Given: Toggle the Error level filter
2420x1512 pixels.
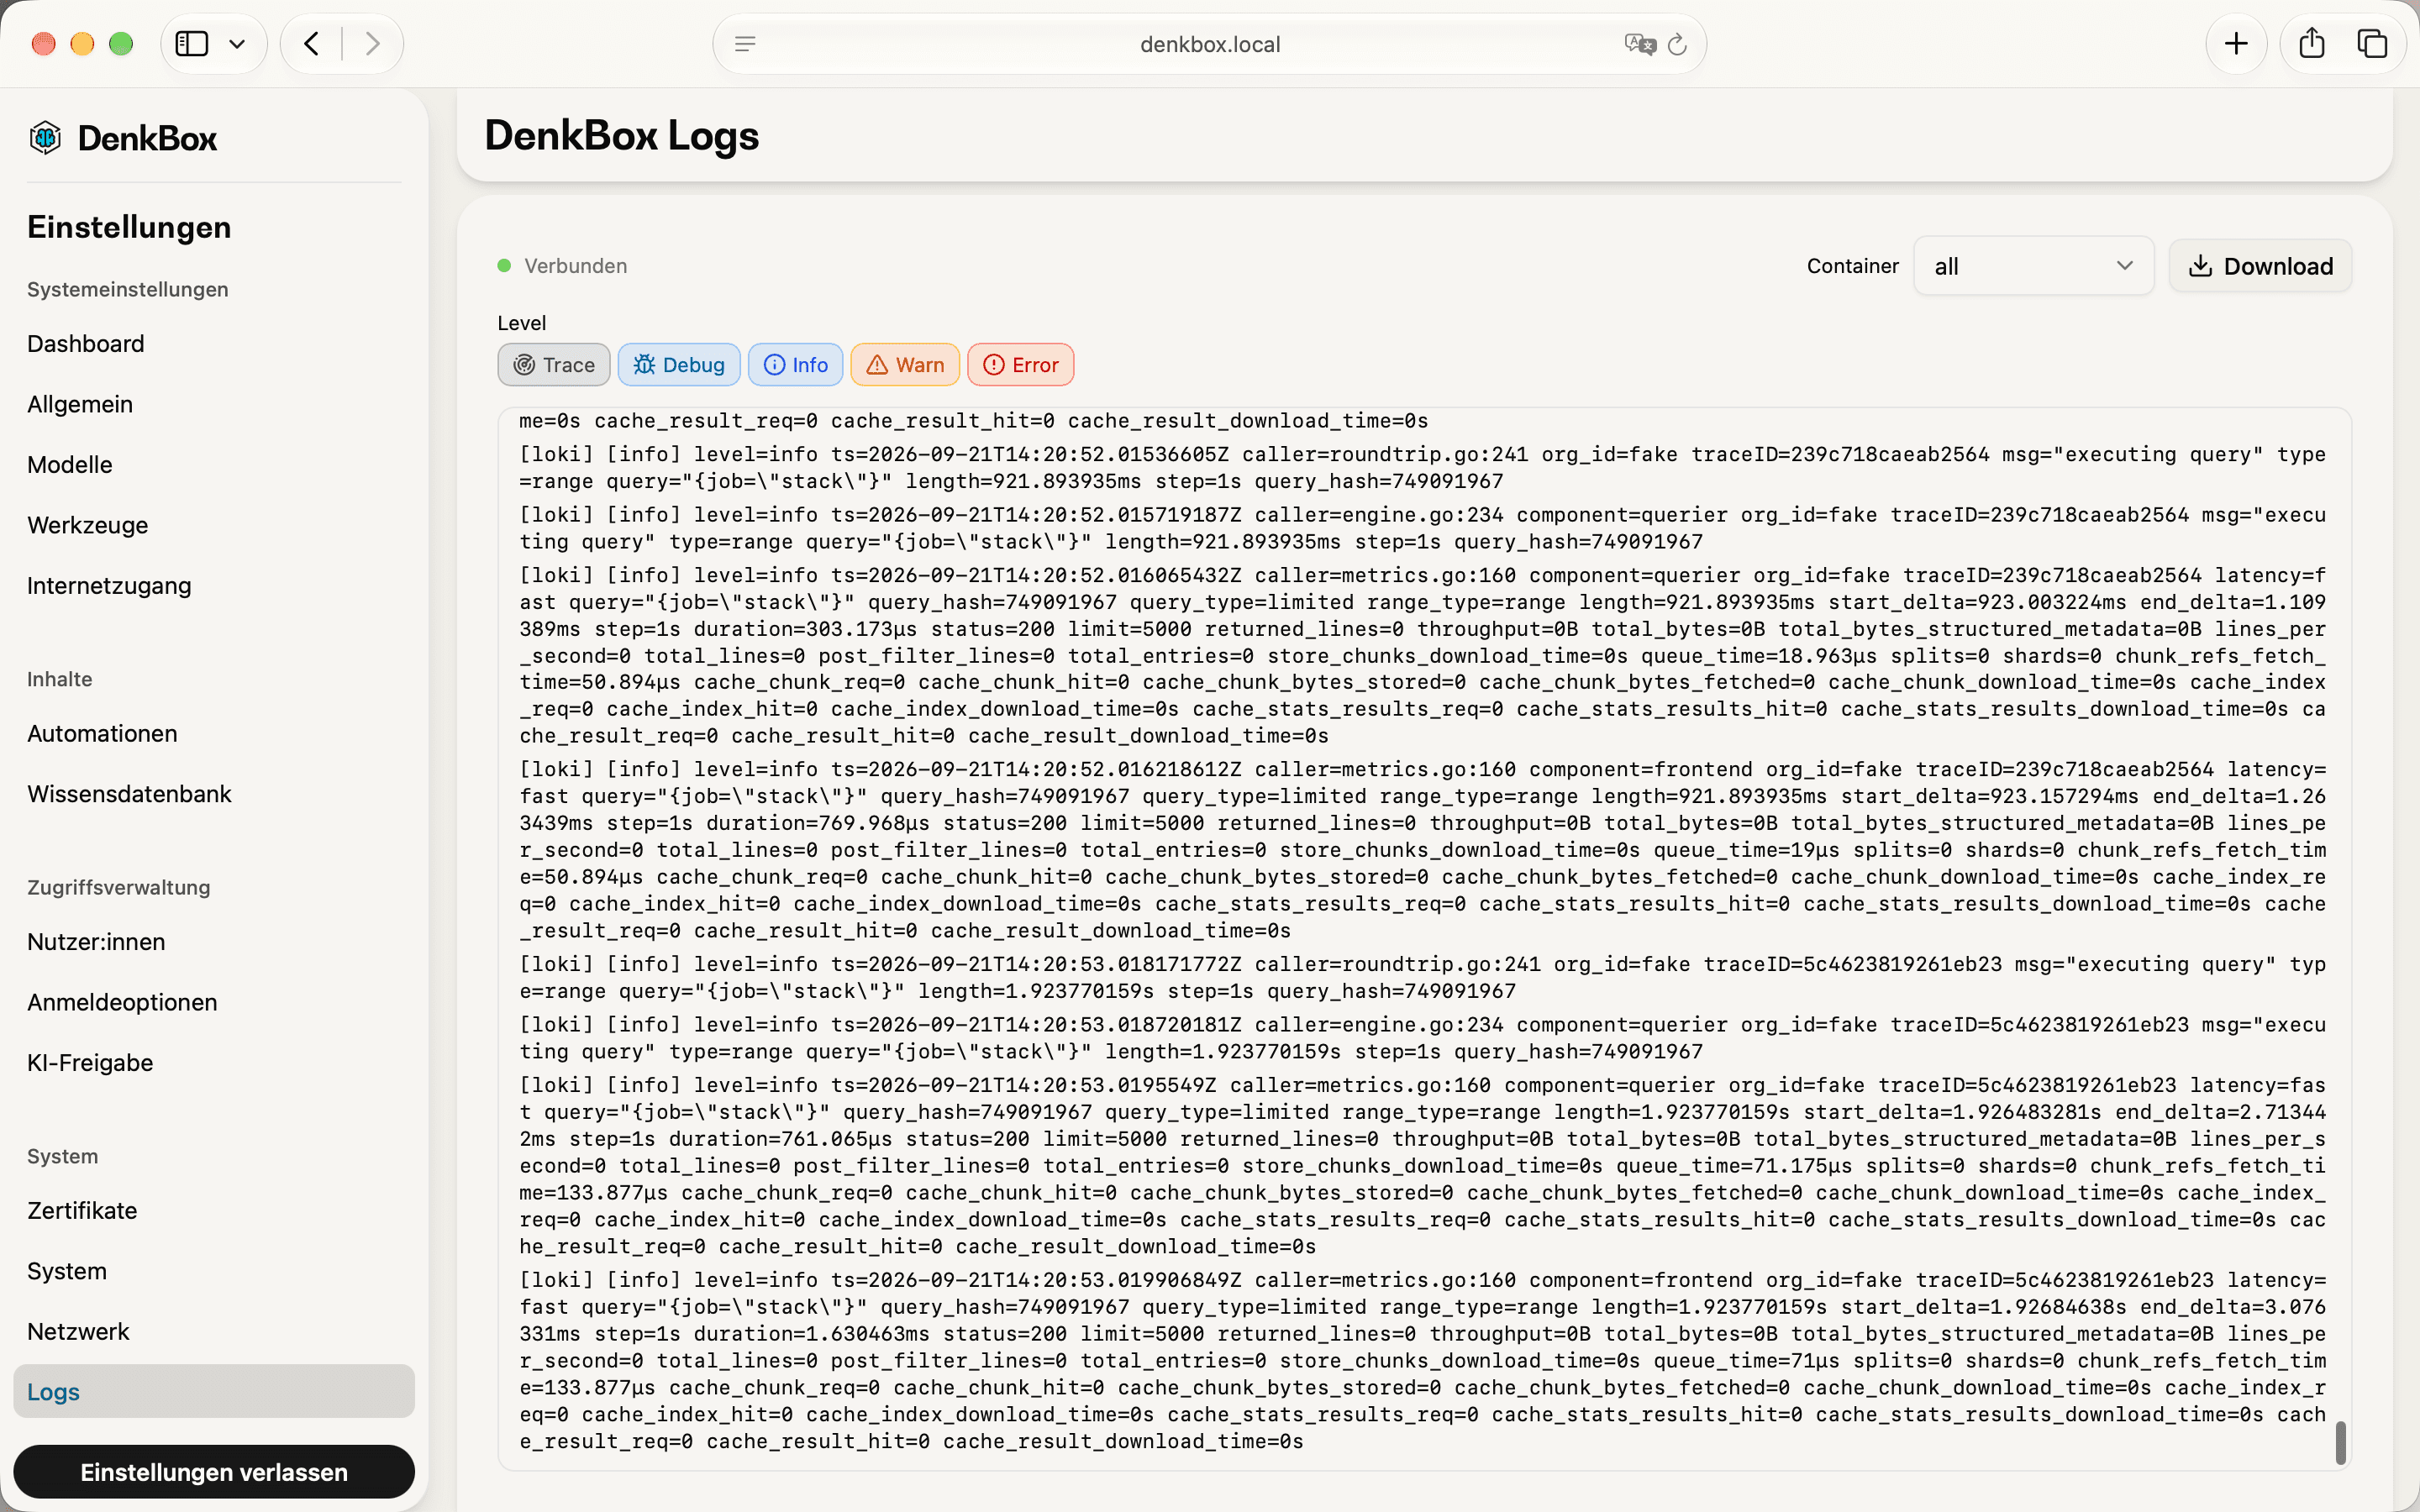Looking at the screenshot, I should [1021, 365].
